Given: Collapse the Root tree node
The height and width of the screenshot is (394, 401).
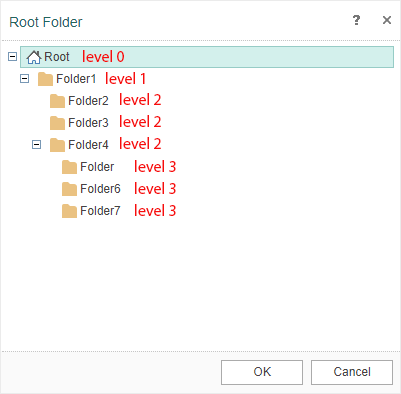Looking at the screenshot, I should click(x=12, y=57).
